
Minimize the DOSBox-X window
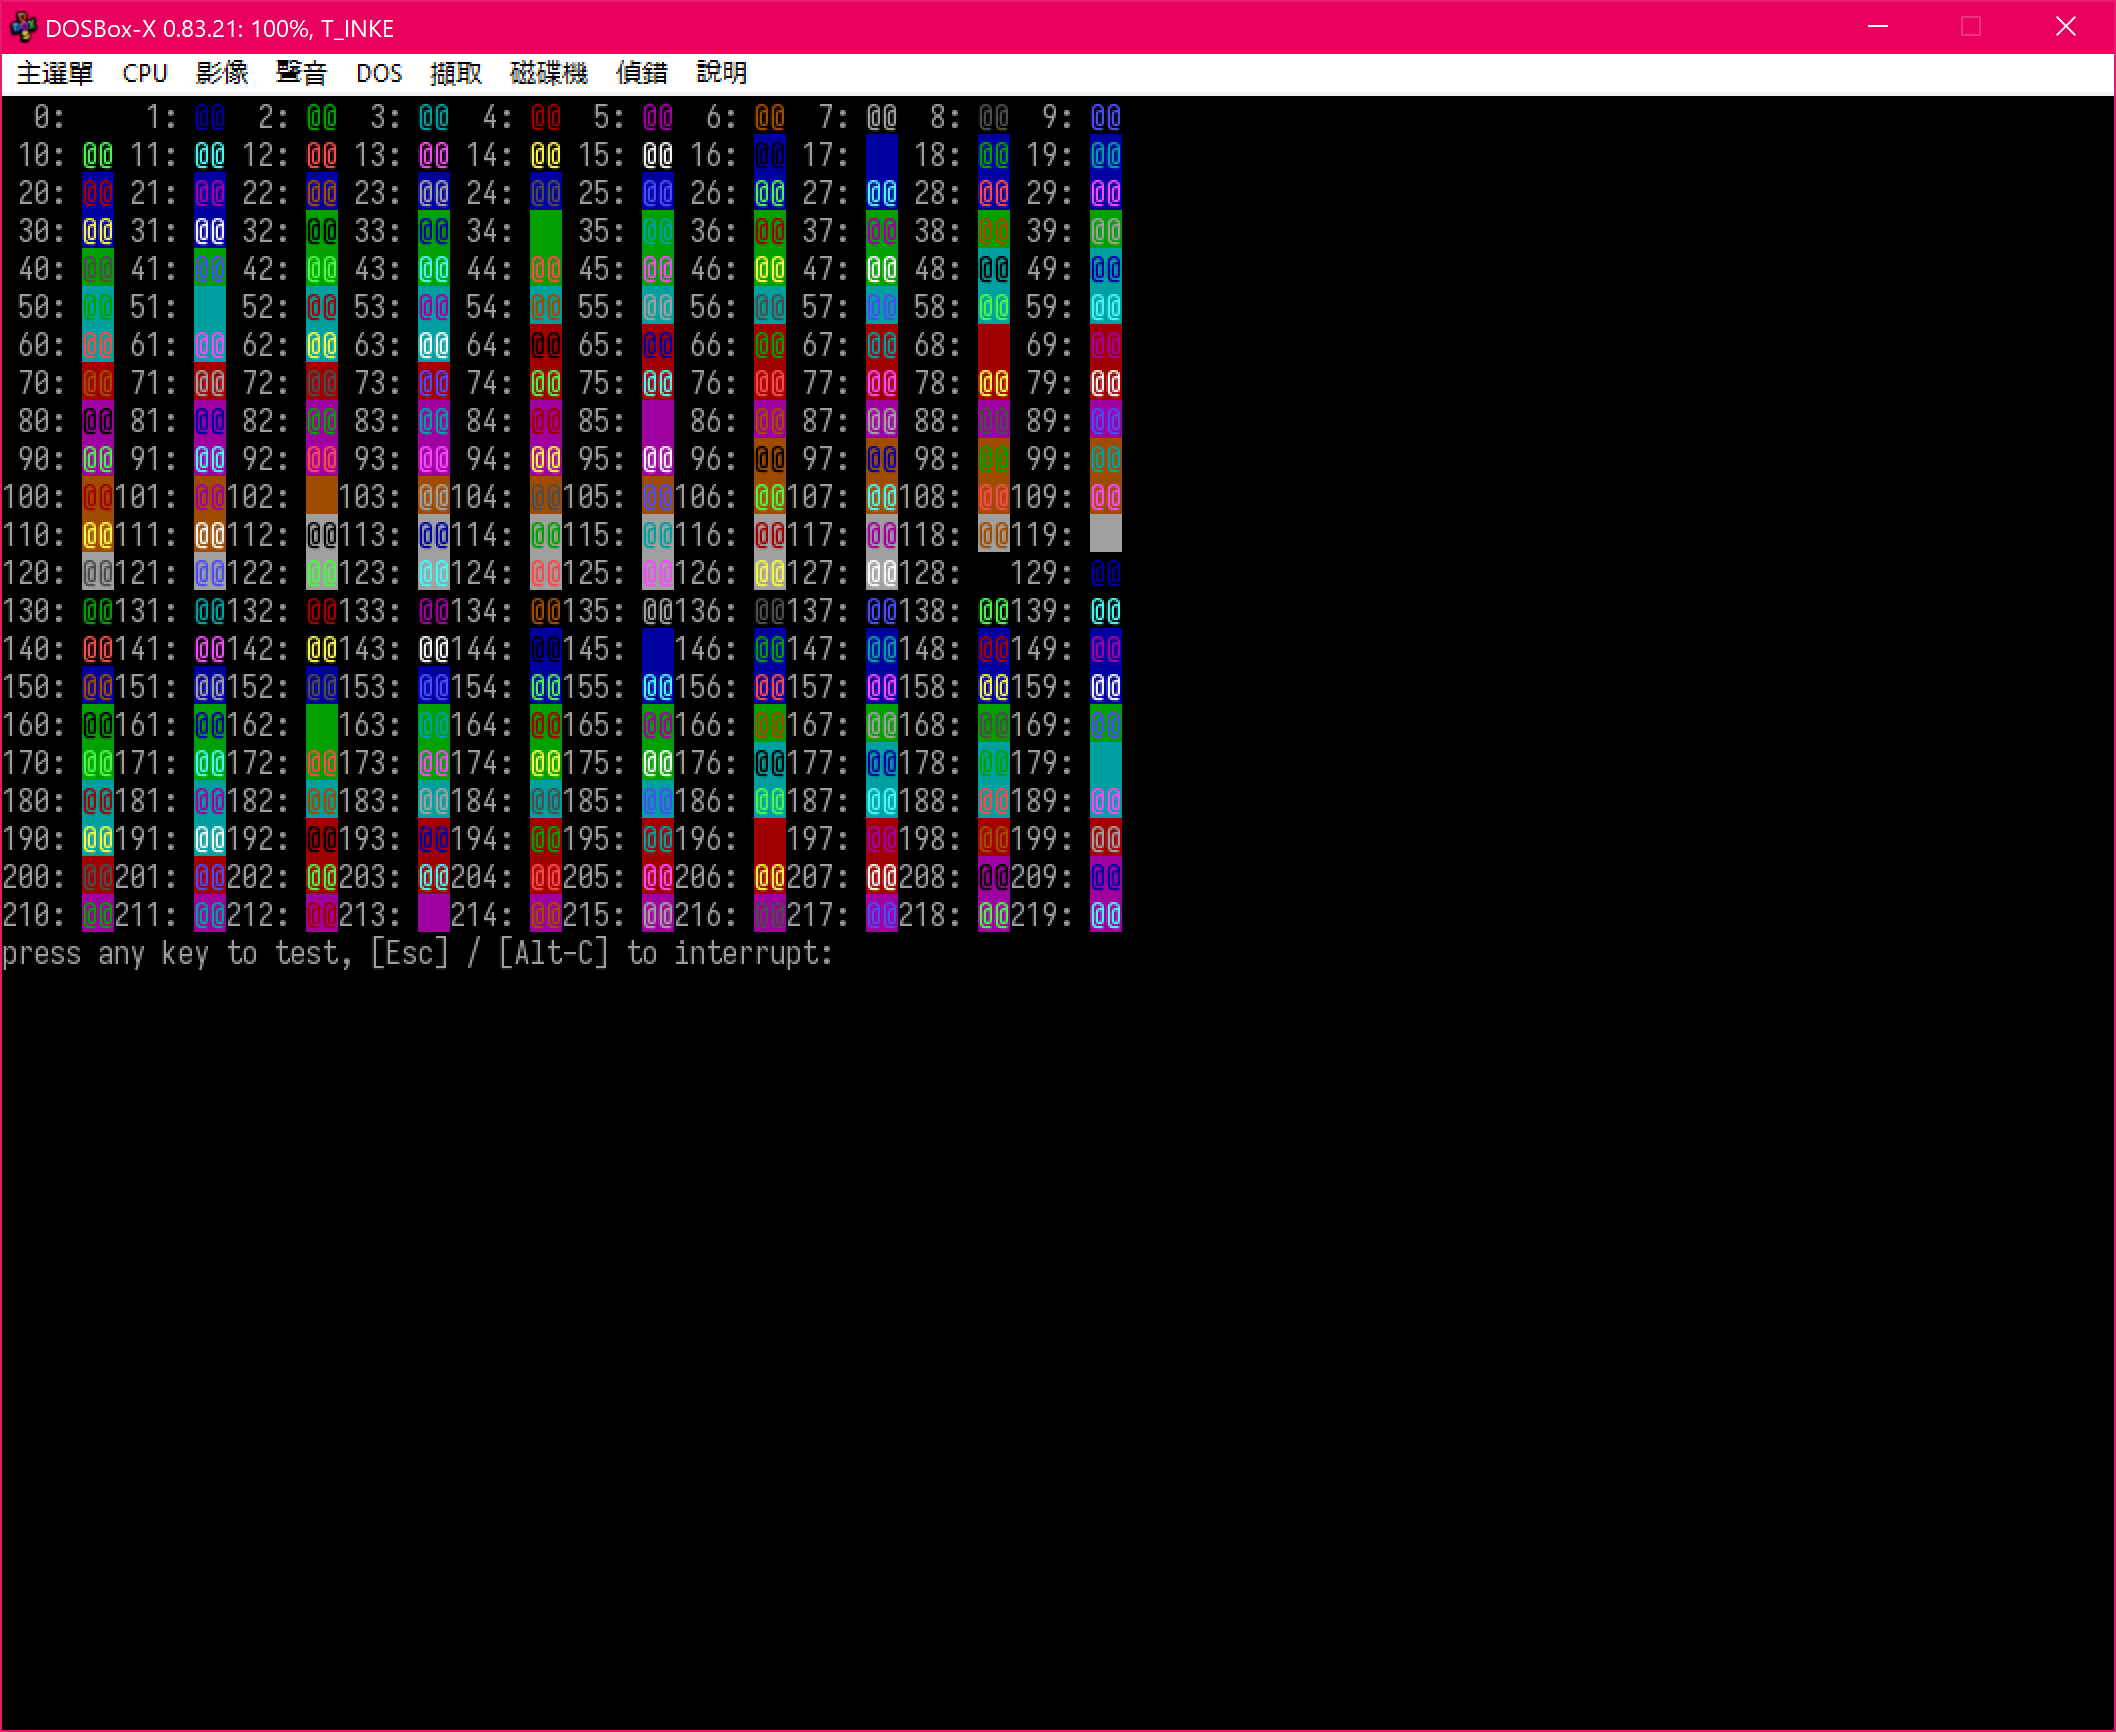tap(1878, 27)
